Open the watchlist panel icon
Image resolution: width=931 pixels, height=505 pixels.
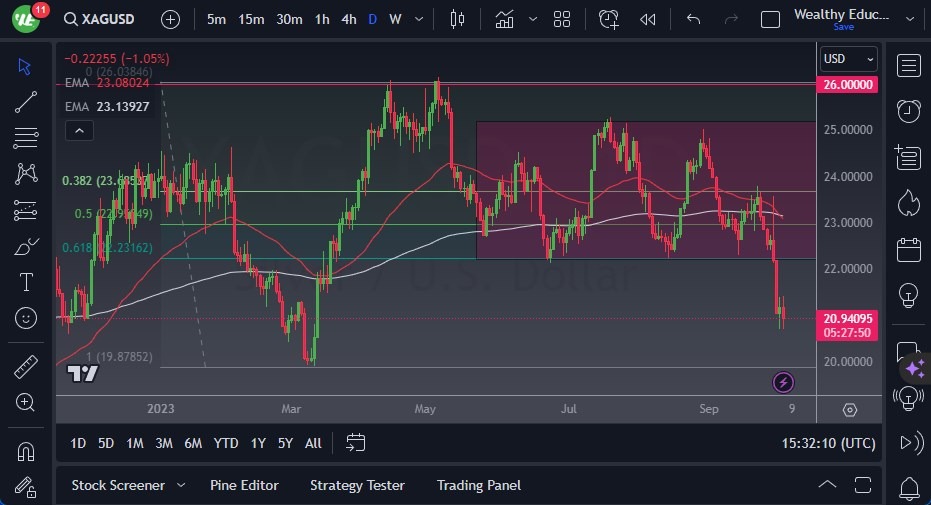click(x=908, y=66)
